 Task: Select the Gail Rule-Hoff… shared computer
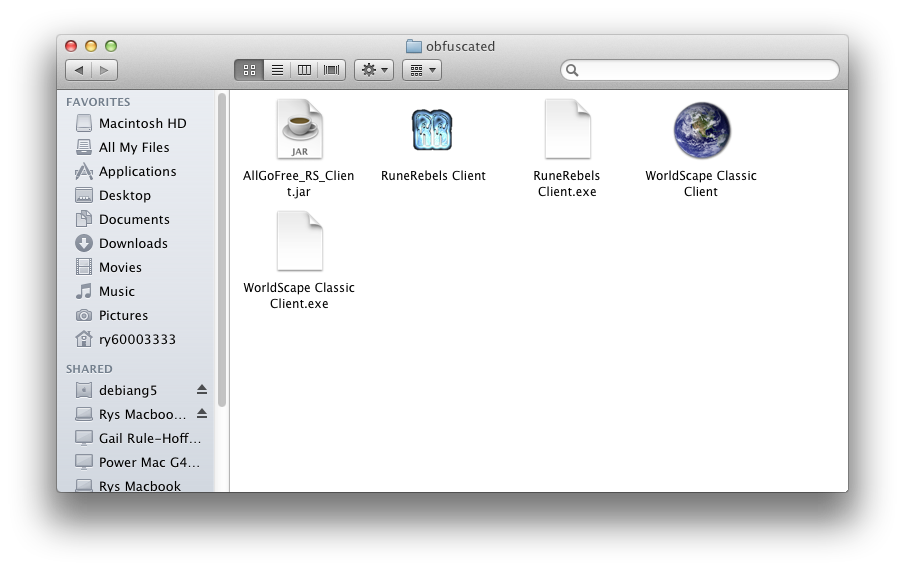coord(141,439)
